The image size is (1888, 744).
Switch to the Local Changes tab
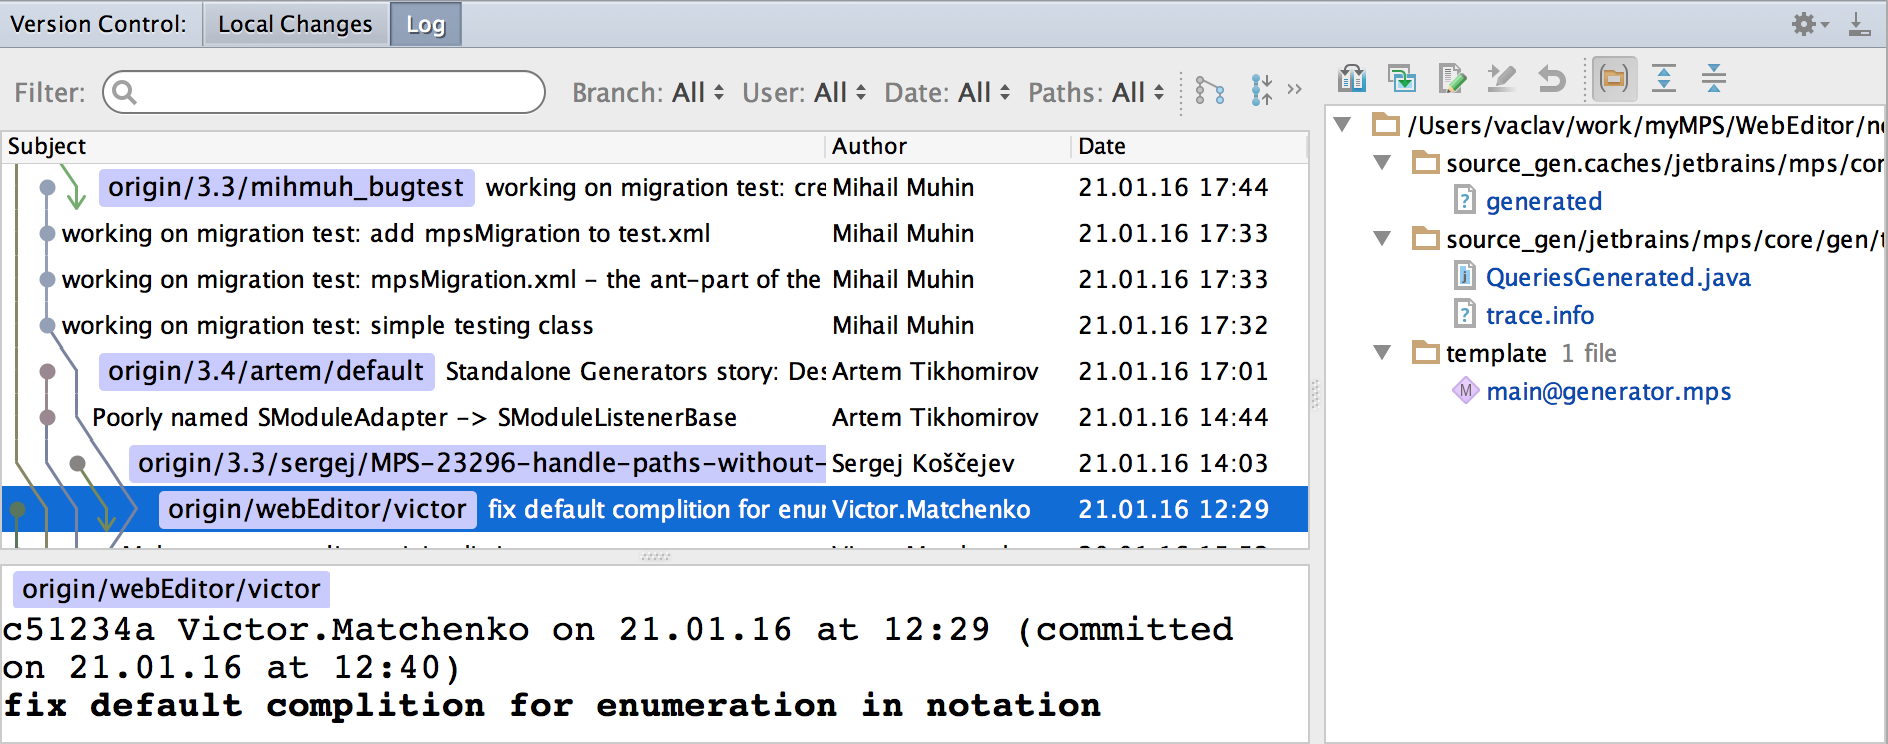pyautogui.click(x=295, y=24)
